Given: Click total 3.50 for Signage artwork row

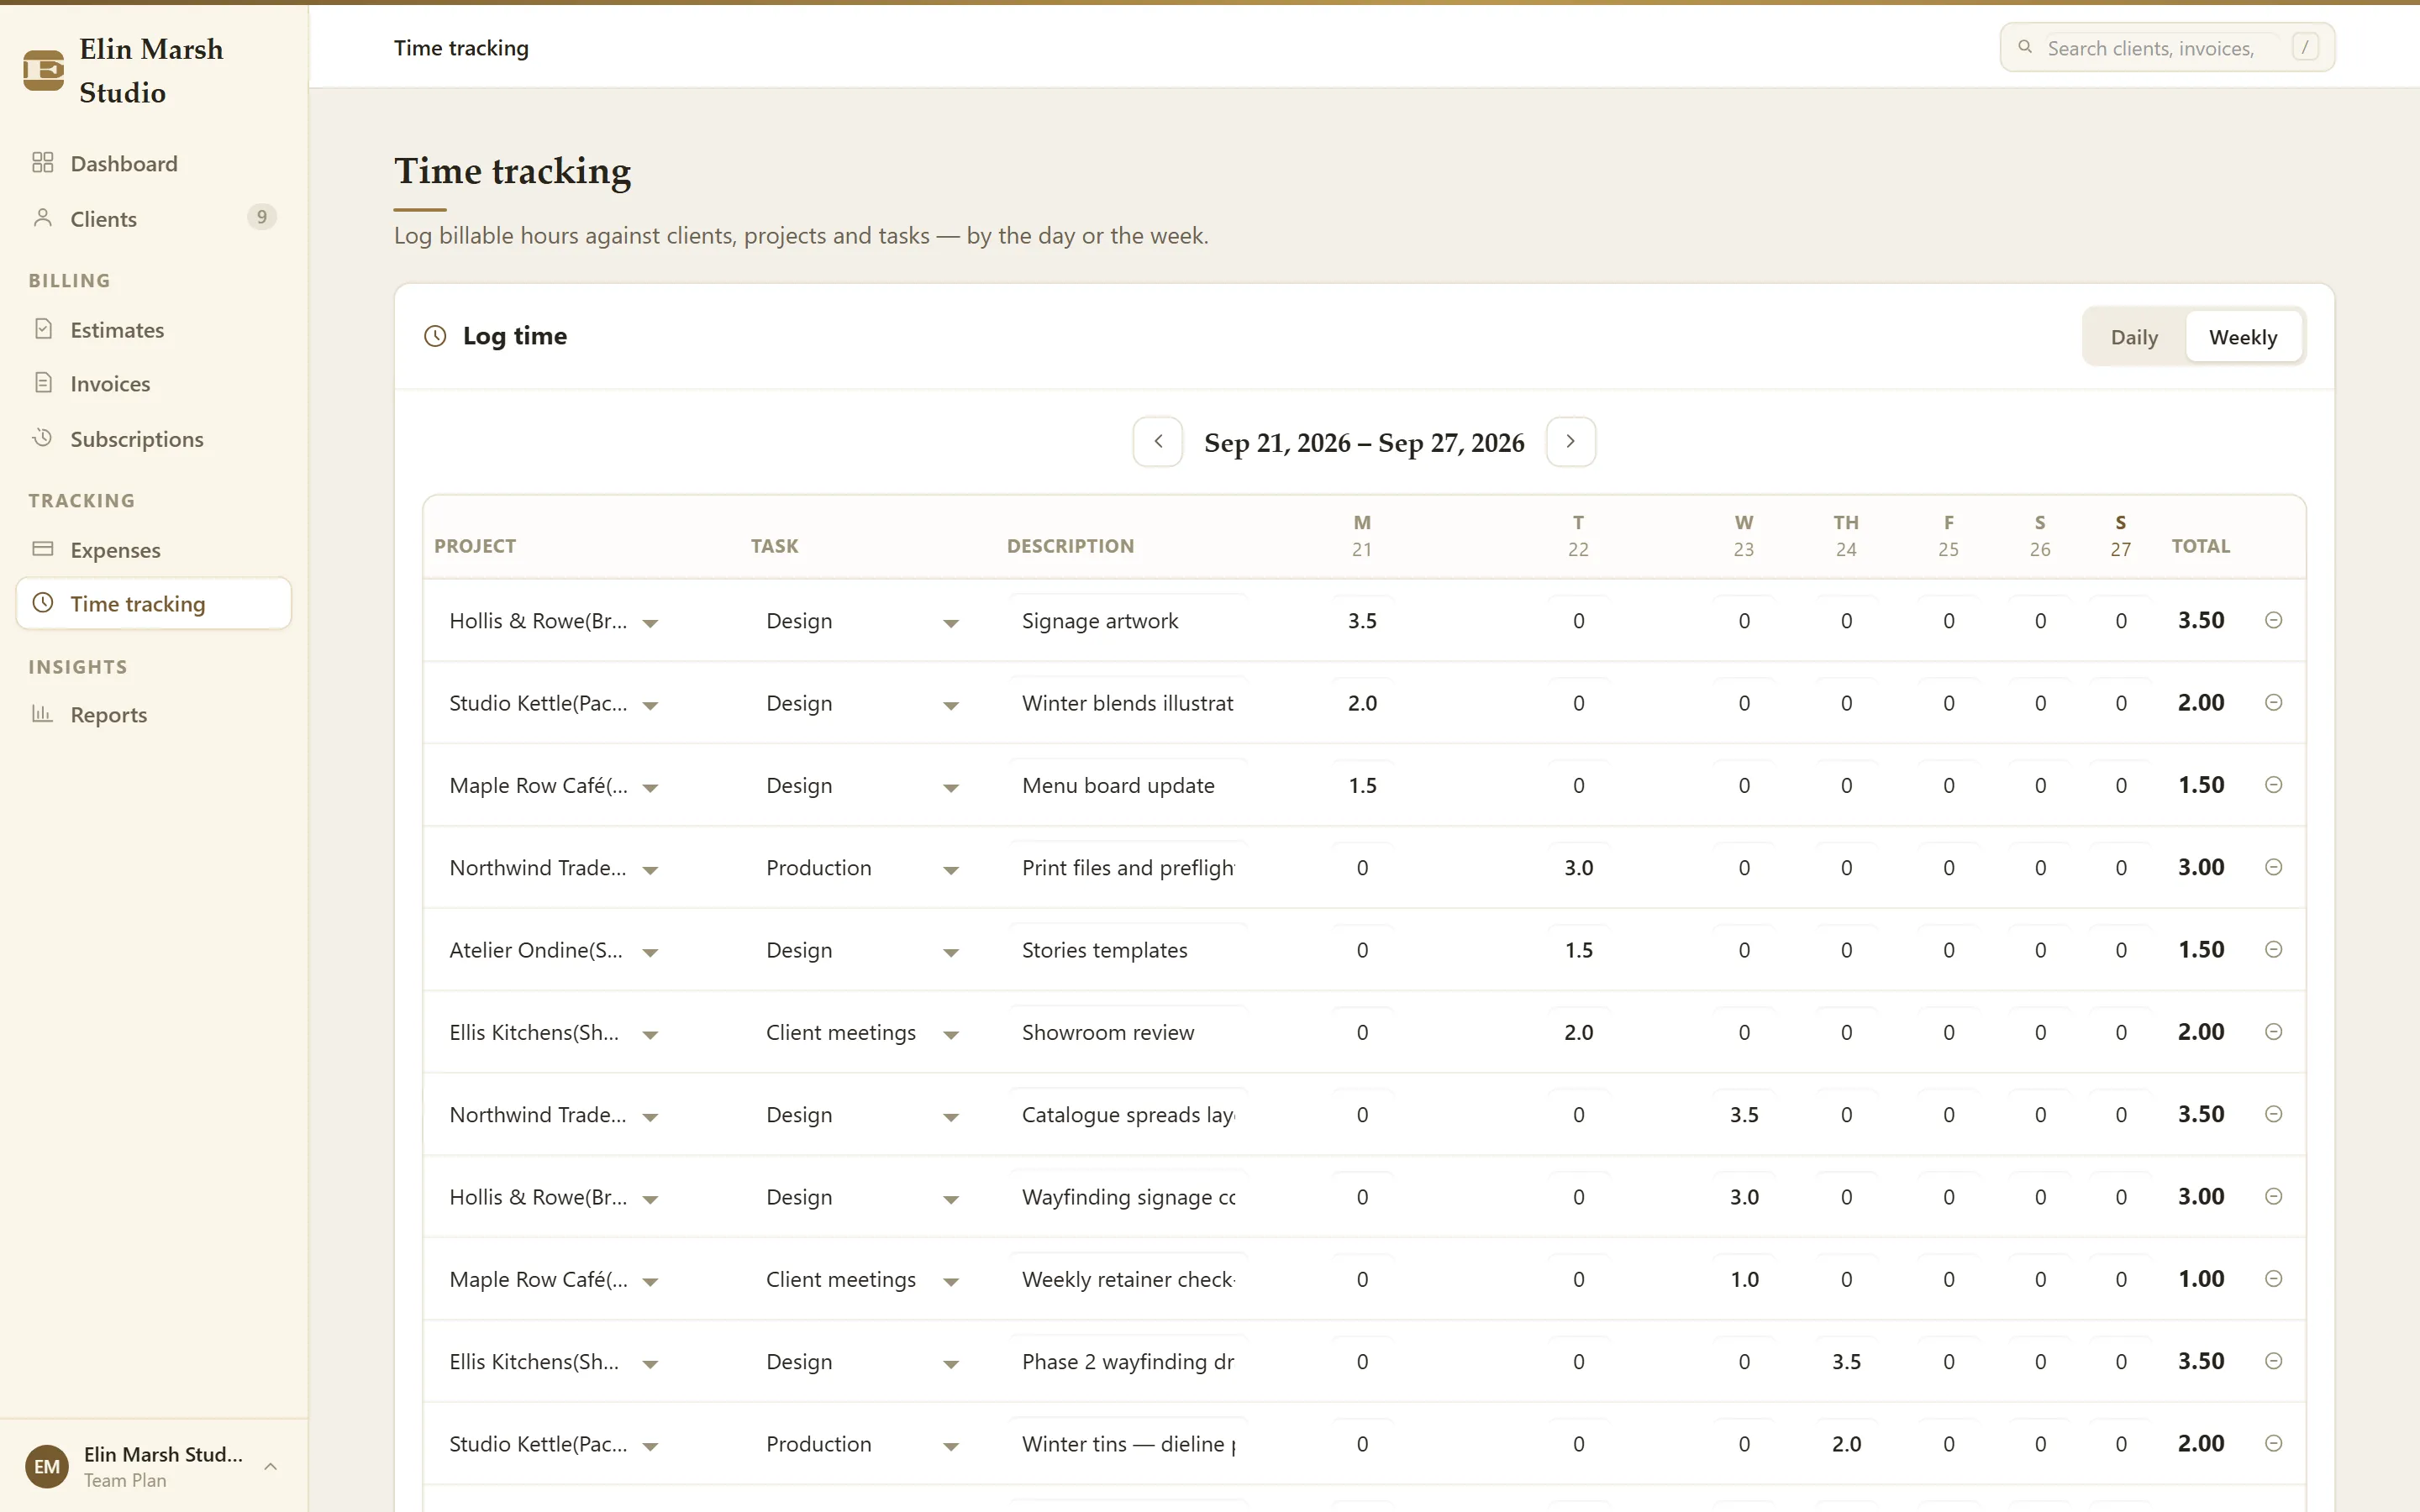Looking at the screenshot, I should point(2201,620).
